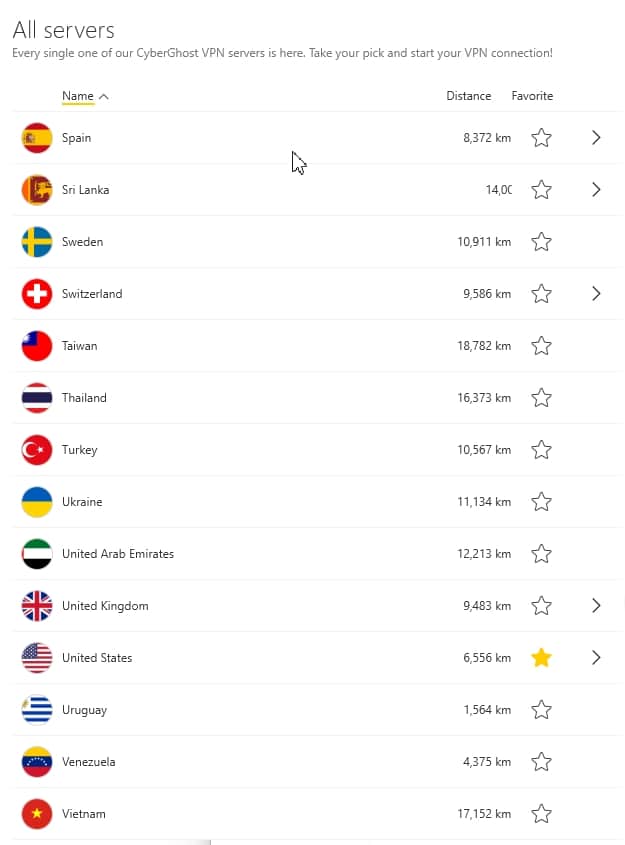Mark Sweden as favorite with star
Viewport: 625px width, 845px height.
(541, 241)
